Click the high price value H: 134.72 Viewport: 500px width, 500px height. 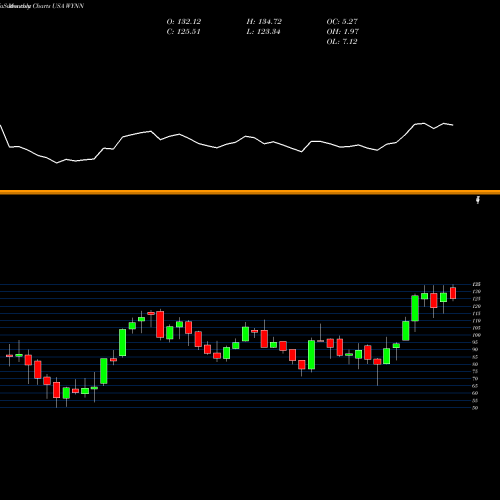pyautogui.click(x=264, y=22)
